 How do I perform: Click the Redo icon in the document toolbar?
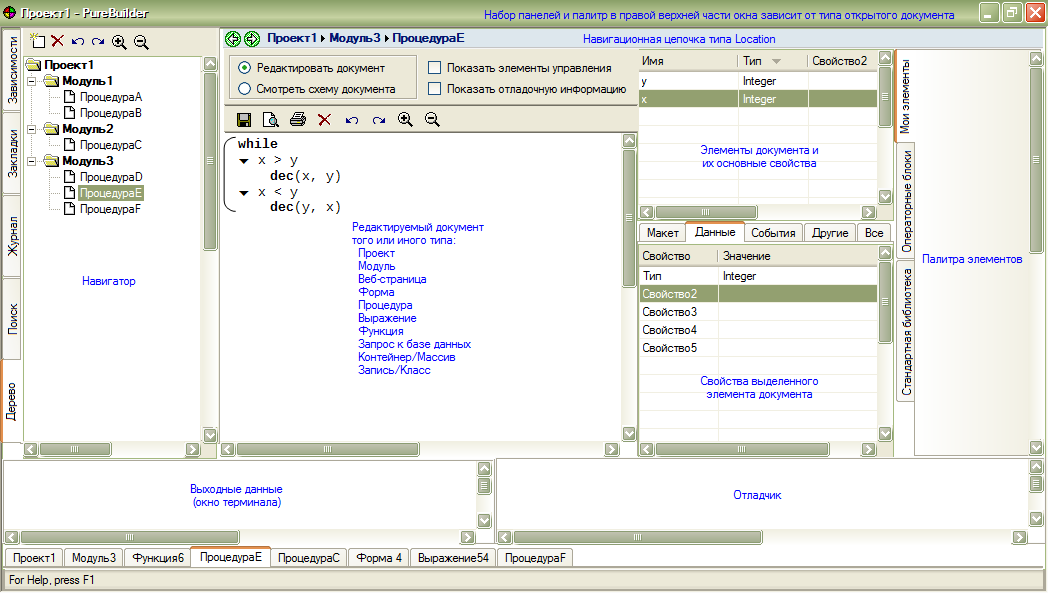(378, 120)
